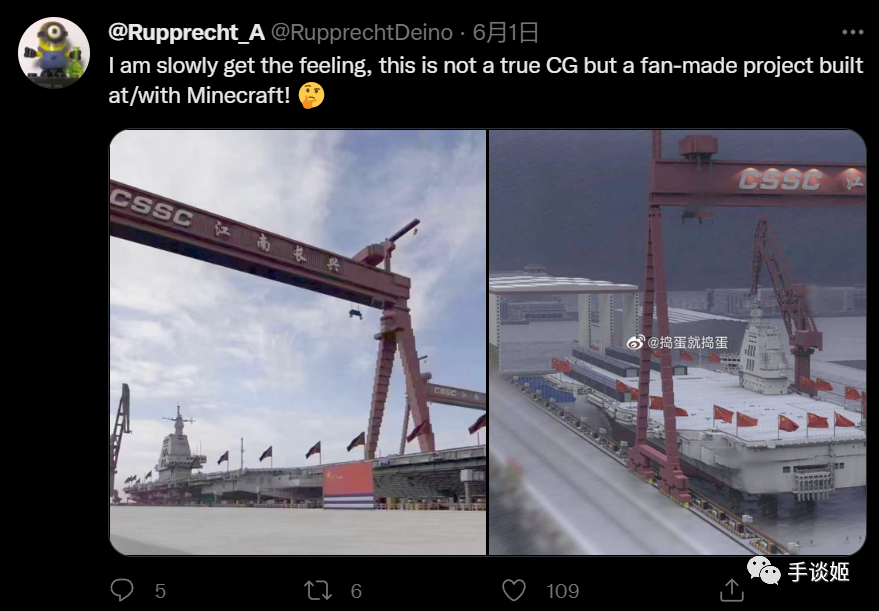Click the retweet arrows icon
Image resolution: width=879 pixels, height=611 pixels.
[x=318, y=590]
